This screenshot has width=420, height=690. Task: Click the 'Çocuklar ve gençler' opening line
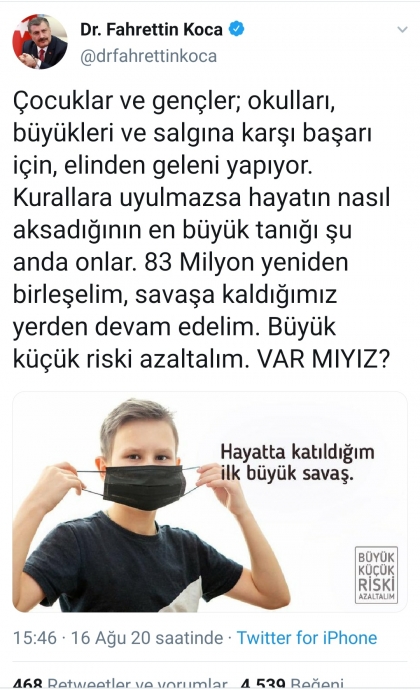coord(125,102)
